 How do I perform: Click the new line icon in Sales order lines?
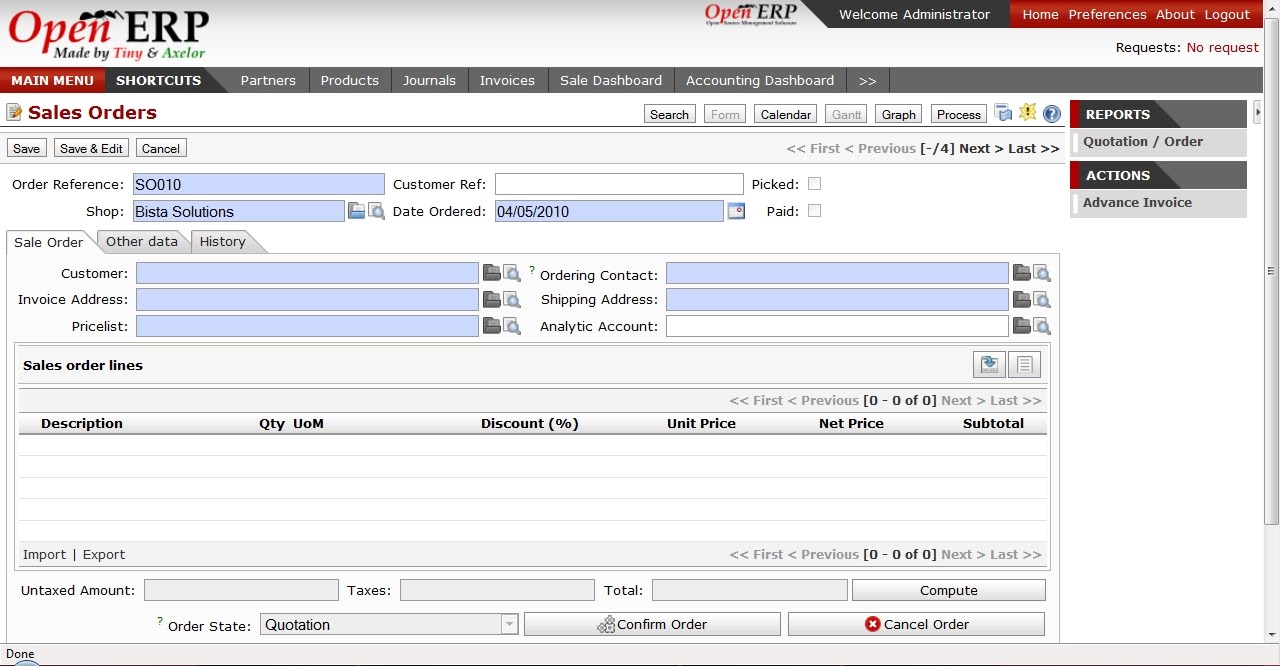[x=988, y=364]
